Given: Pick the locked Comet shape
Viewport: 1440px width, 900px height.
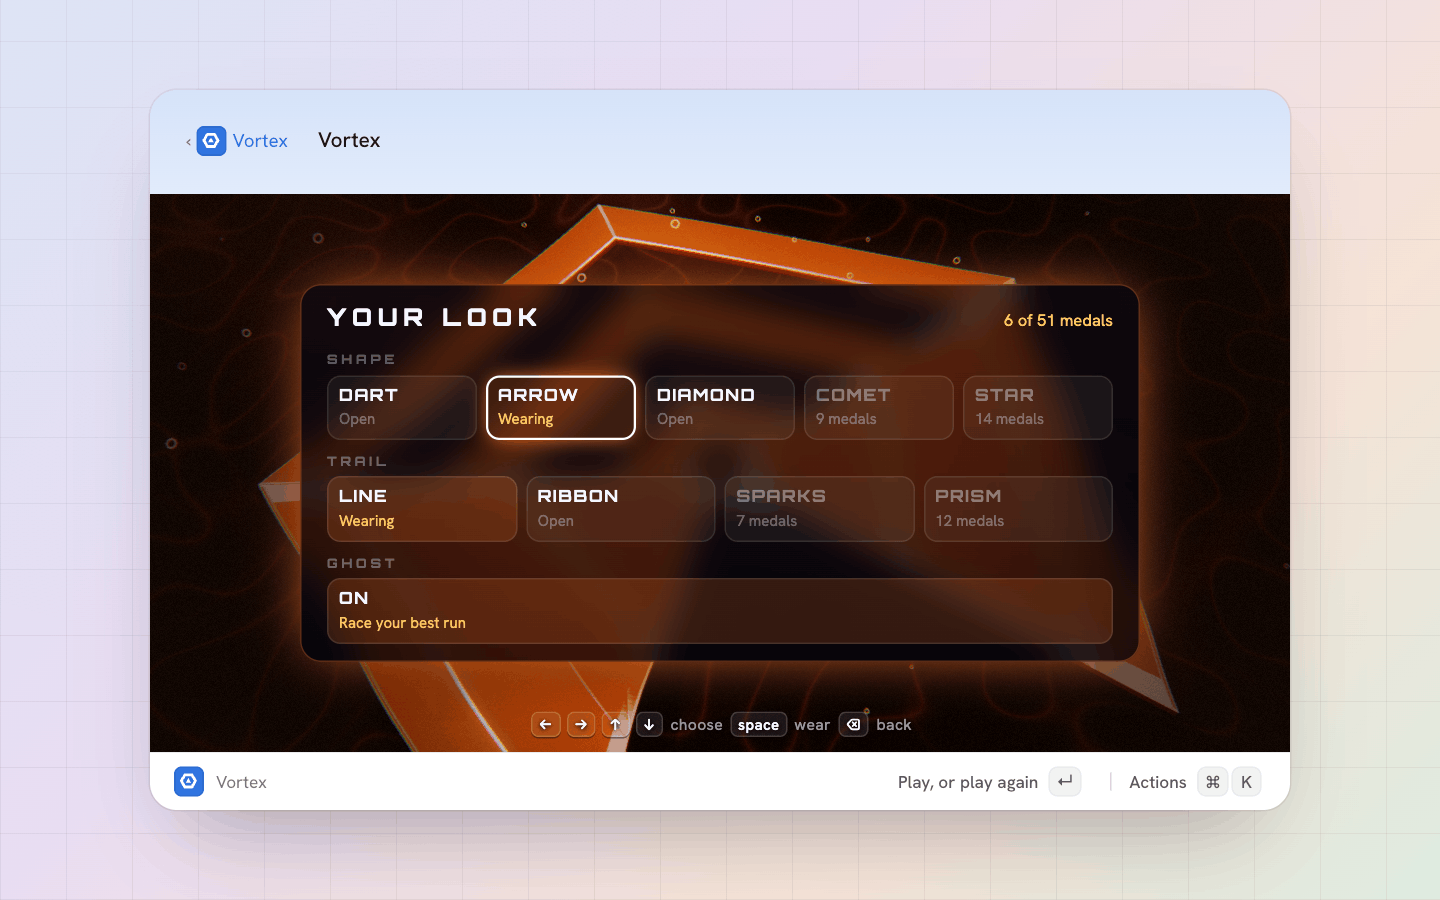Looking at the screenshot, I should point(879,407).
